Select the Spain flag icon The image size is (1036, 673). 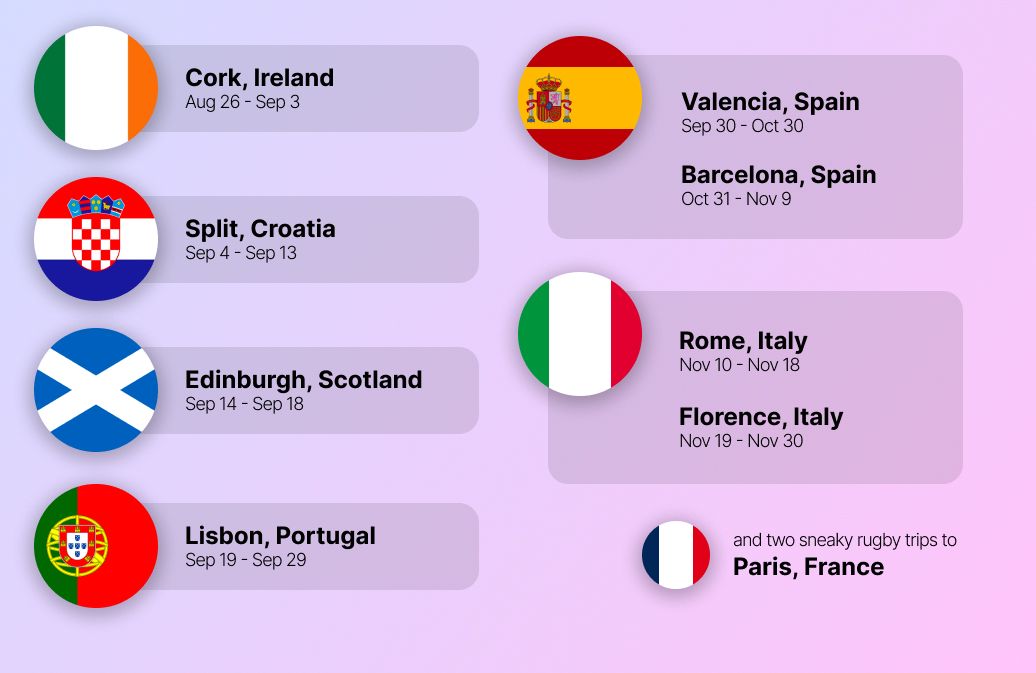coord(581,98)
